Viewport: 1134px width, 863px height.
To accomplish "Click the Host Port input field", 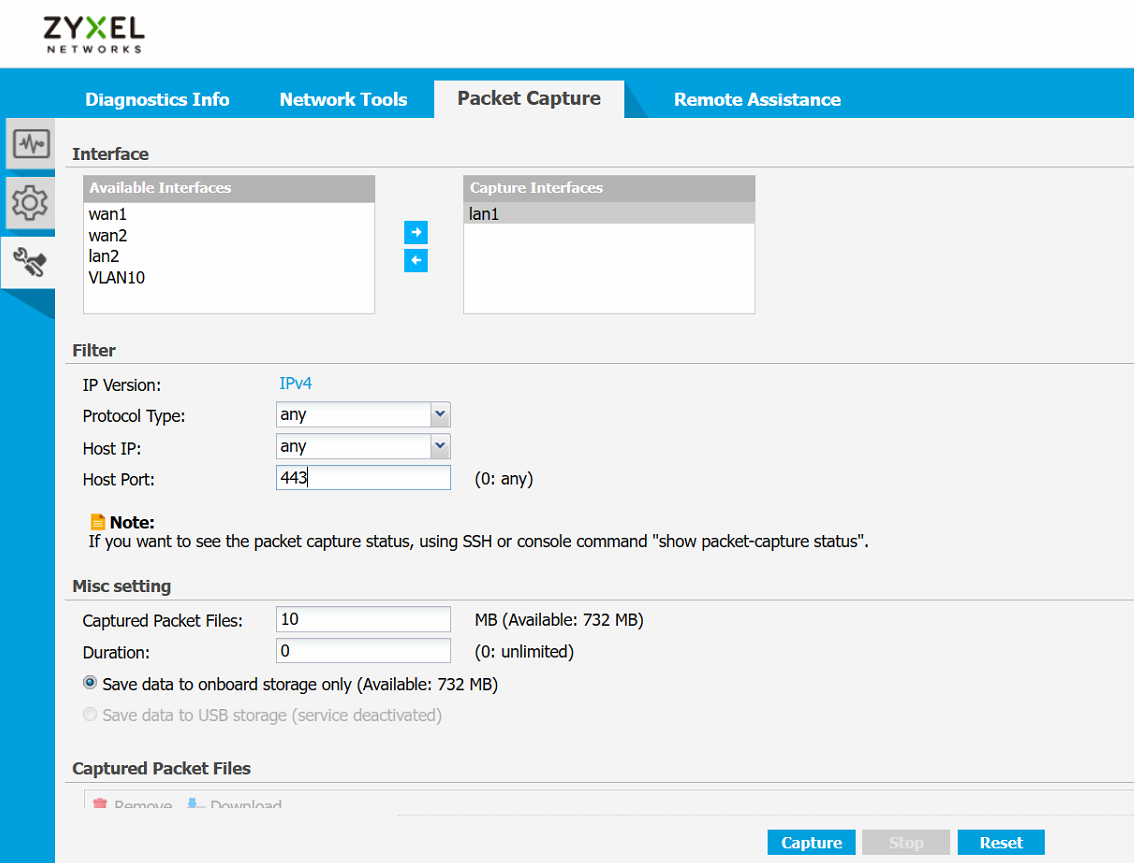I will click(363, 479).
